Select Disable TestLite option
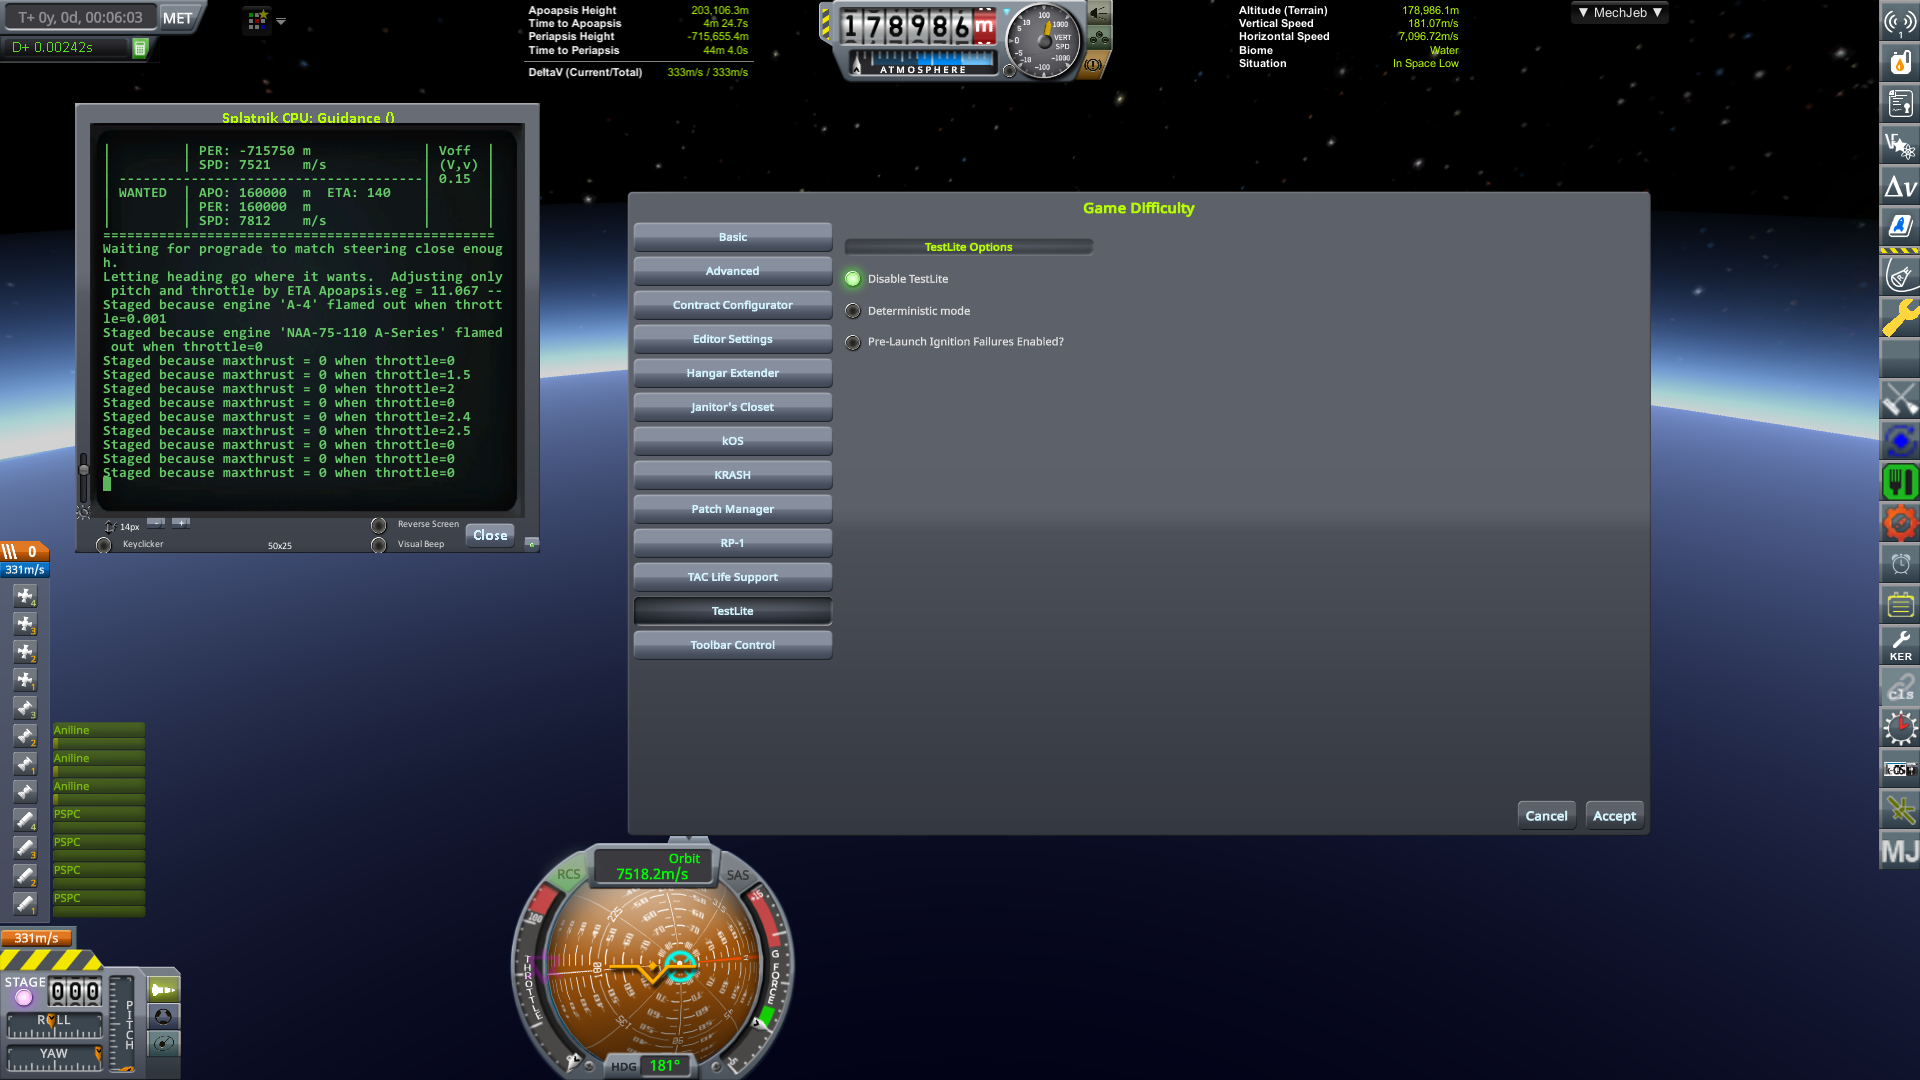1920x1080 pixels. point(853,279)
